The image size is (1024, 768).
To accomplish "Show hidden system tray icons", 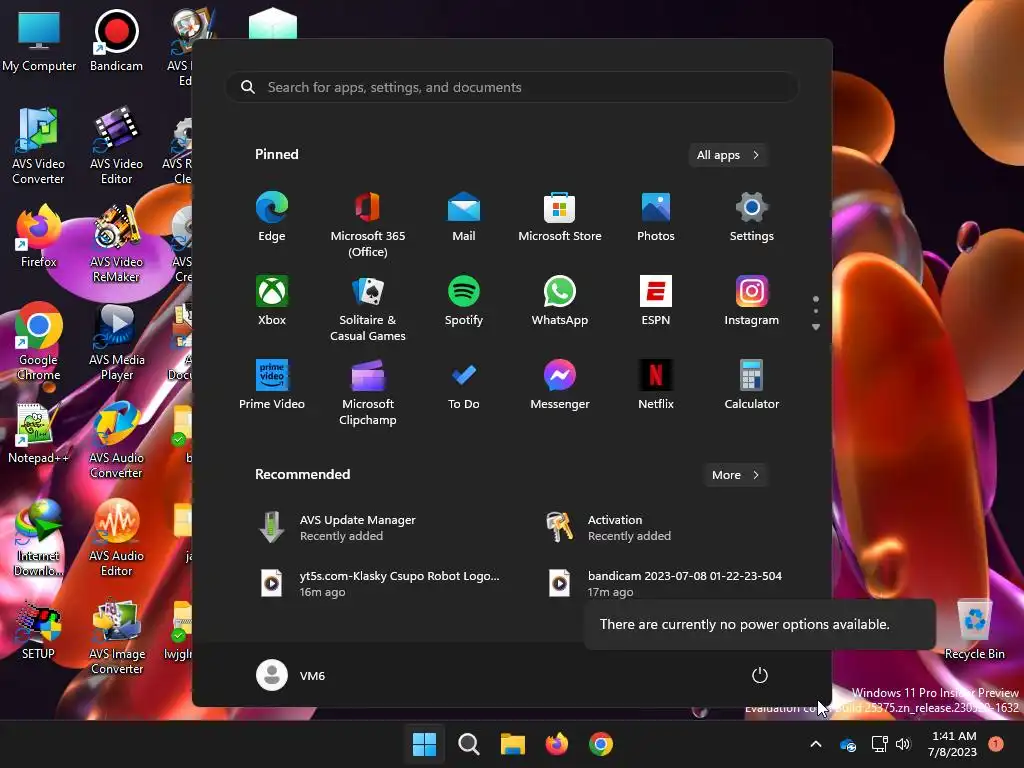I will point(816,744).
